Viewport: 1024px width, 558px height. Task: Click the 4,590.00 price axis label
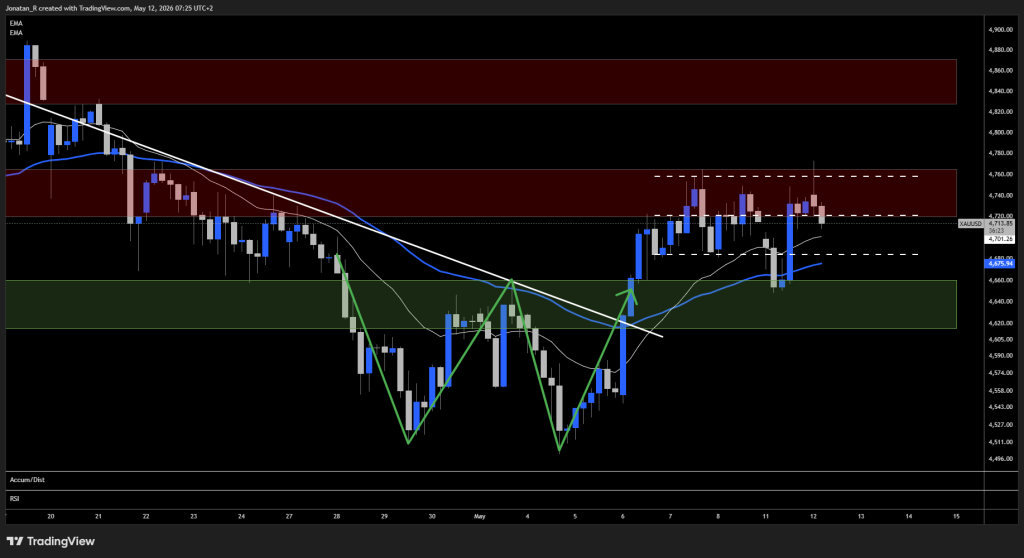coord(1000,356)
